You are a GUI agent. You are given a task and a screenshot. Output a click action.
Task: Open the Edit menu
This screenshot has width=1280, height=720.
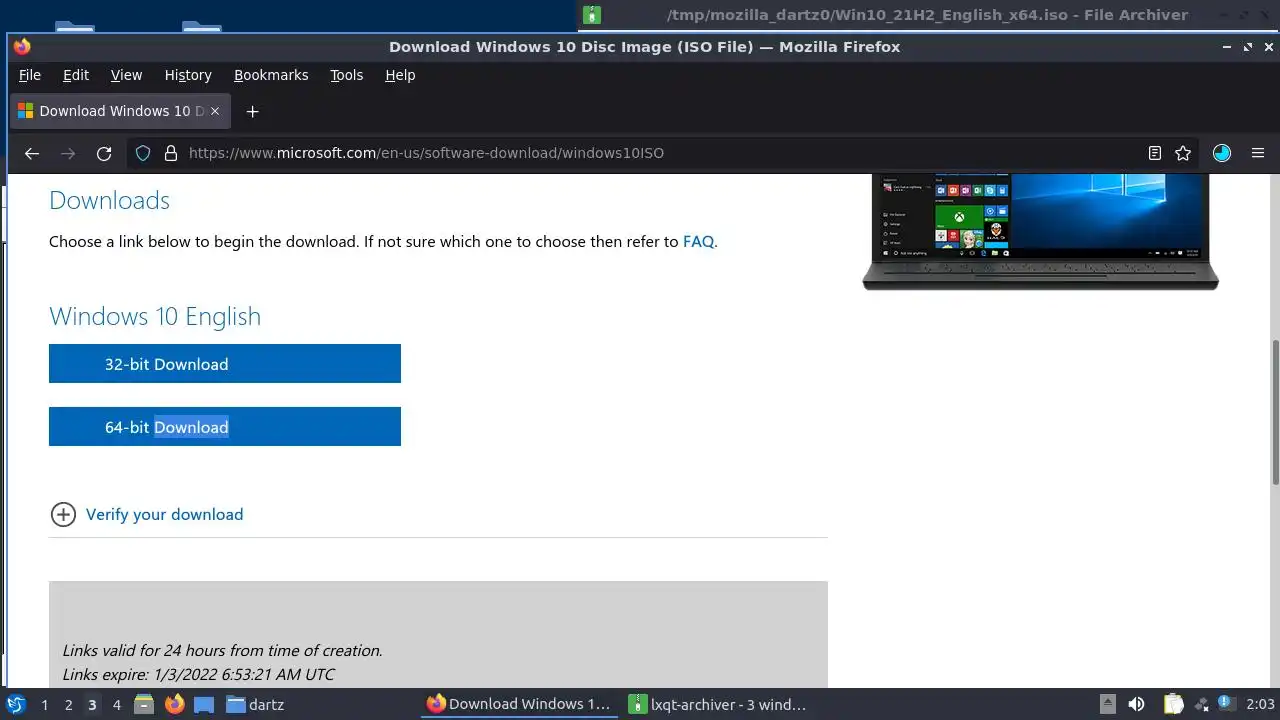76,75
